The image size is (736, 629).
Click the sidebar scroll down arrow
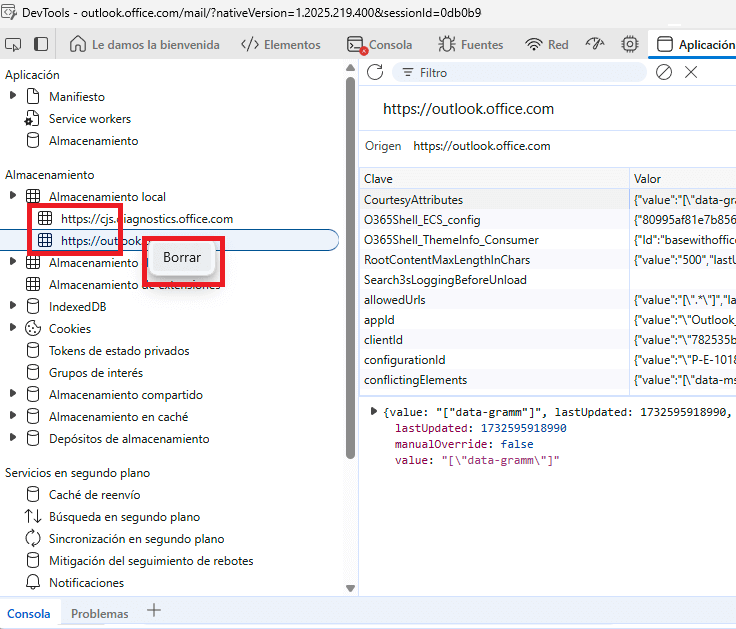click(350, 588)
